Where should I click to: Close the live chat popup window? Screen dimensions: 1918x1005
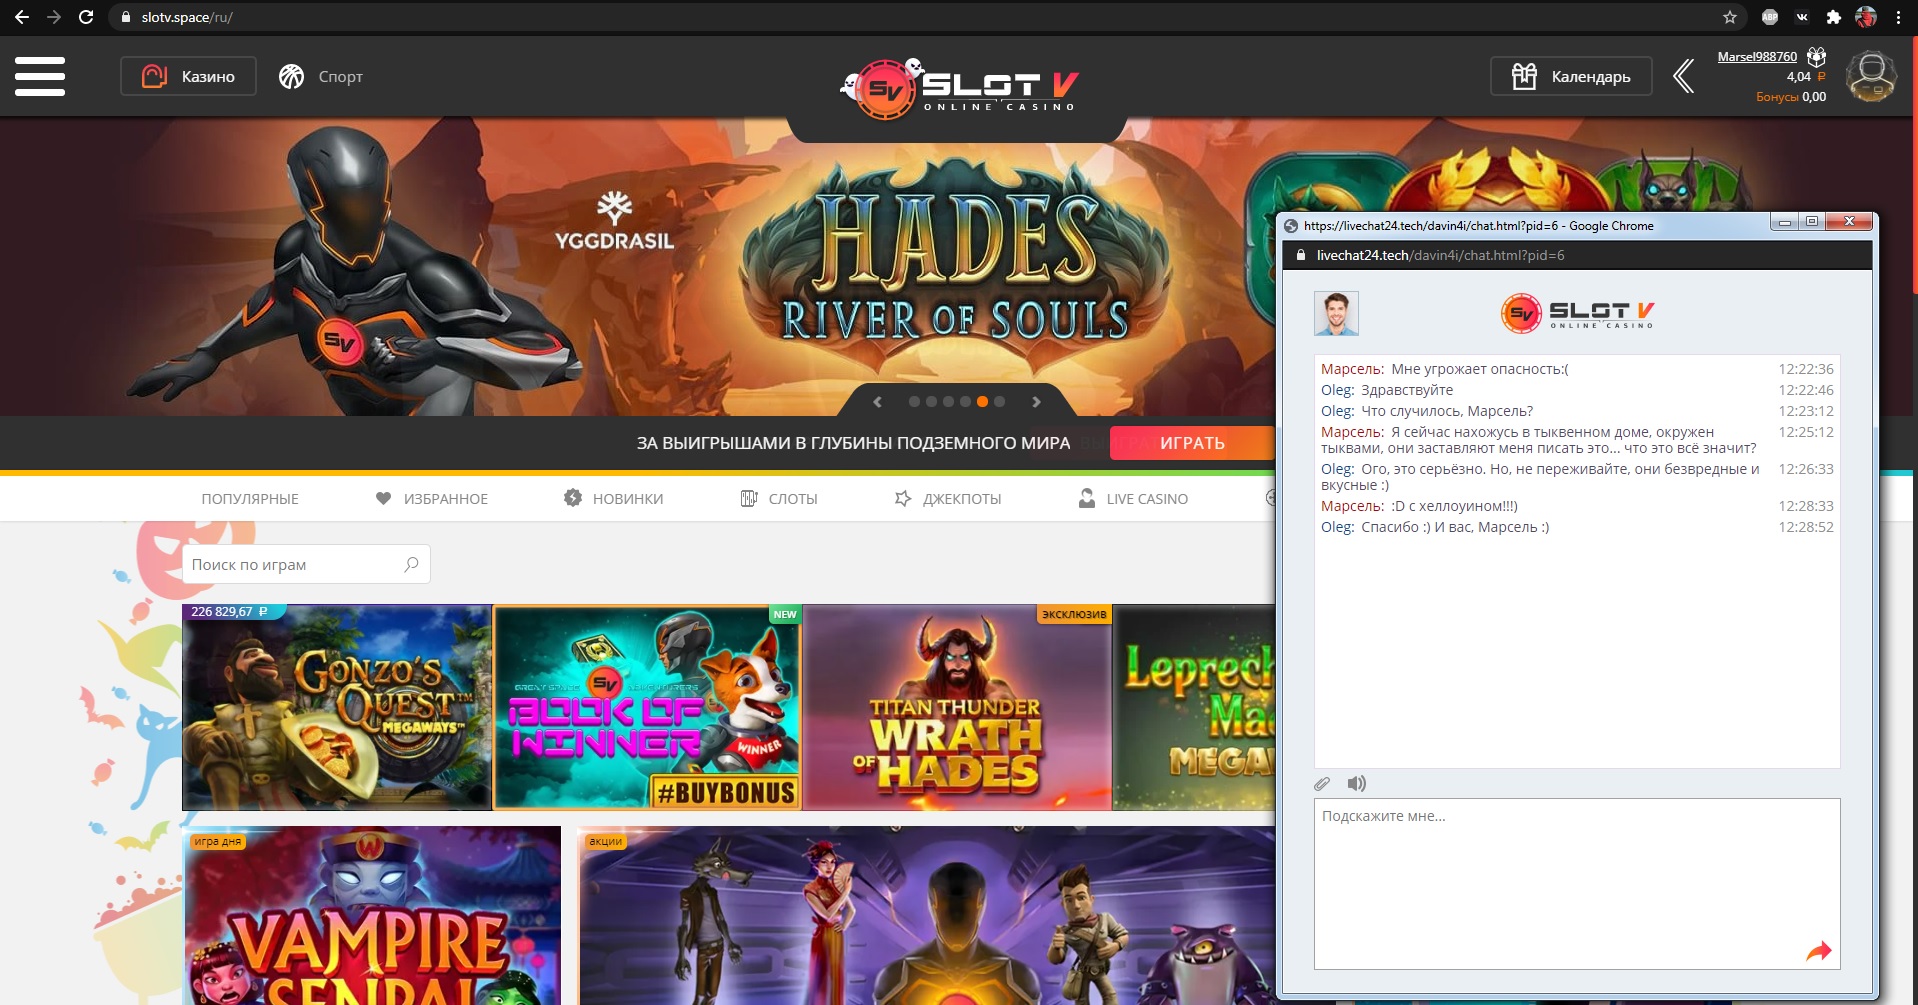(1849, 222)
